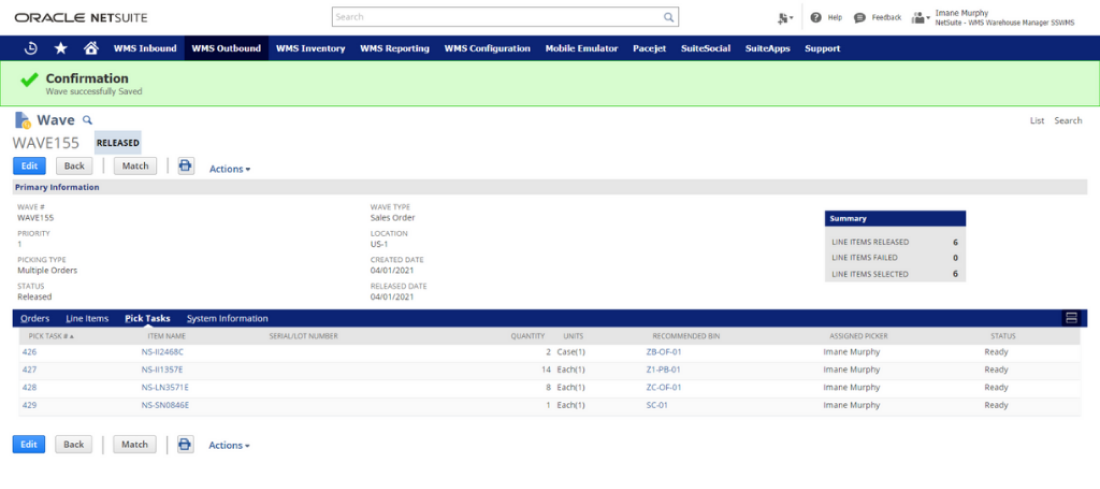Click the Wave record document icon
Screen dimensions: 1100x489
coord(22,120)
